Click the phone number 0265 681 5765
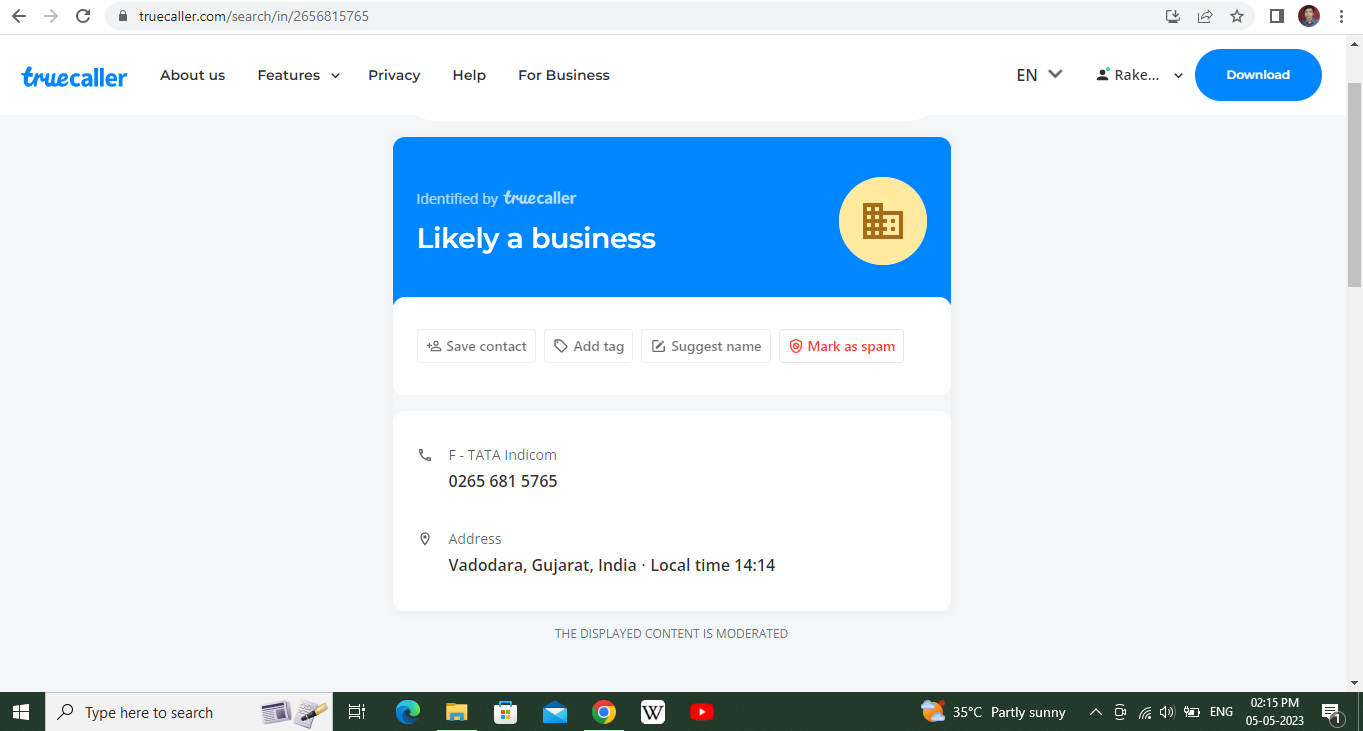Image resolution: width=1363 pixels, height=731 pixels. point(503,481)
